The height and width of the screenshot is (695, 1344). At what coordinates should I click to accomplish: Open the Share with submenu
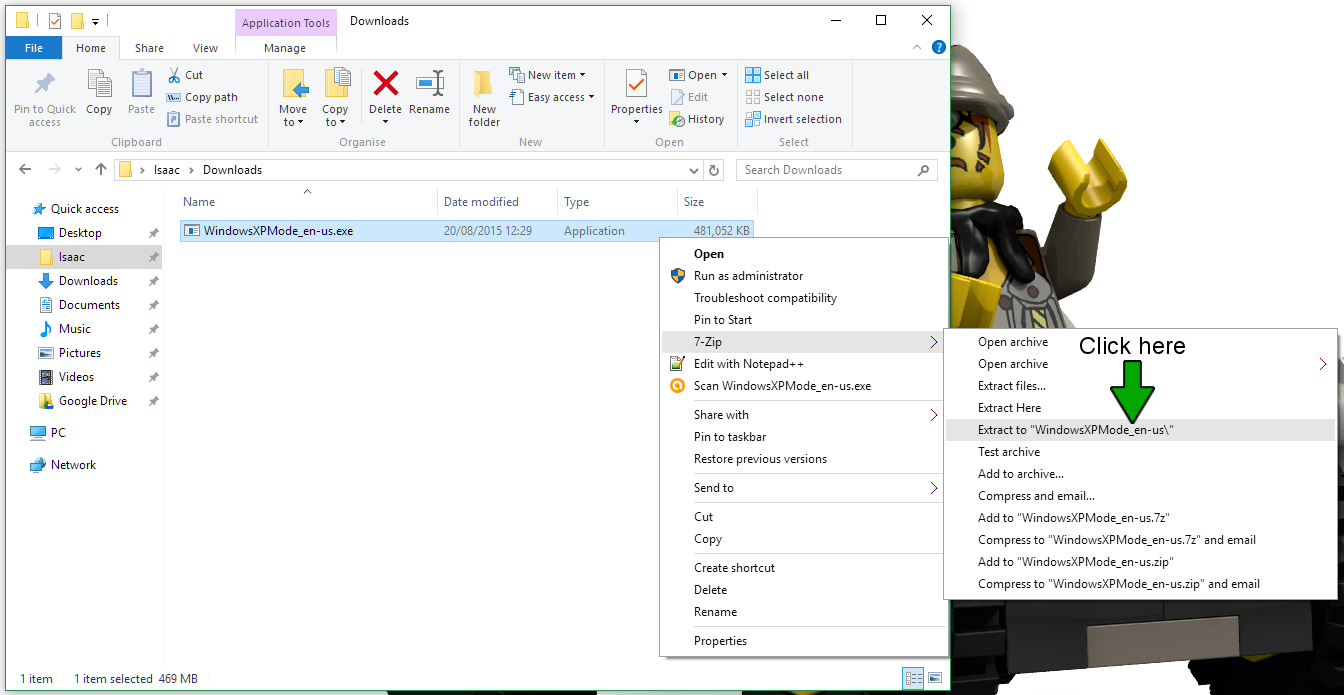pyautogui.click(x=803, y=415)
